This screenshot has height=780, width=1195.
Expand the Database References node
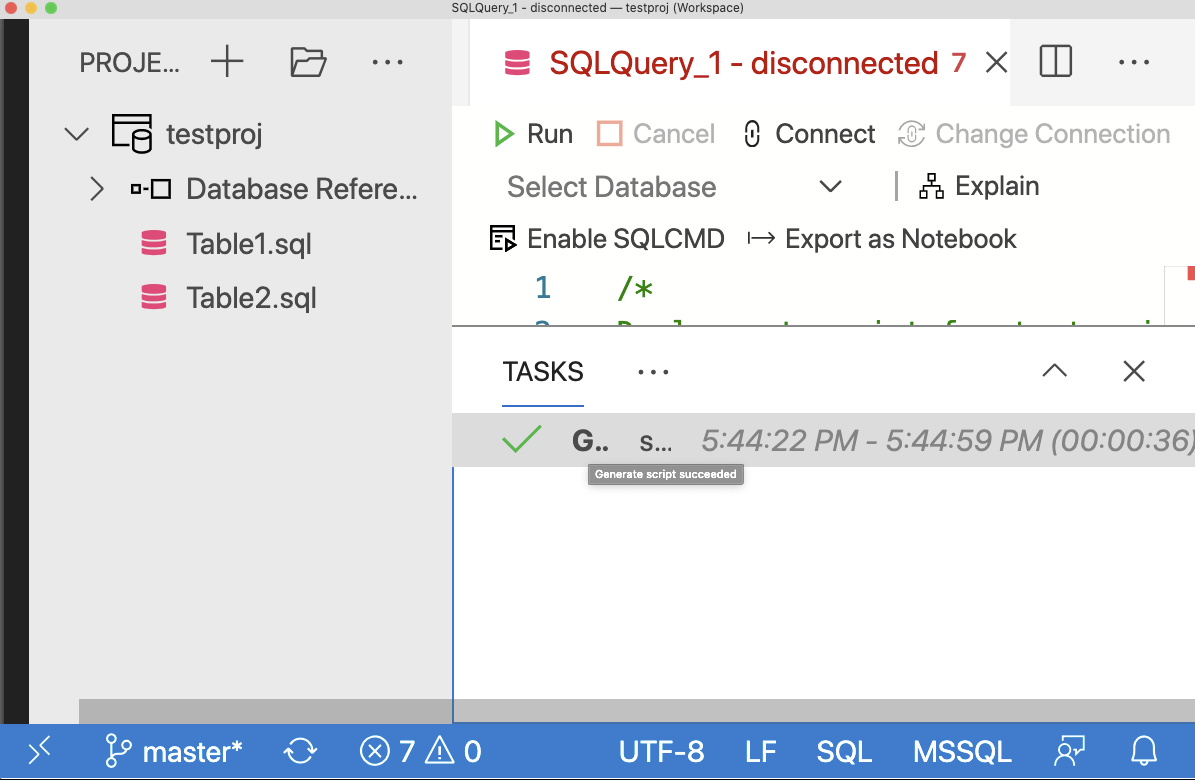click(x=96, y=188)
